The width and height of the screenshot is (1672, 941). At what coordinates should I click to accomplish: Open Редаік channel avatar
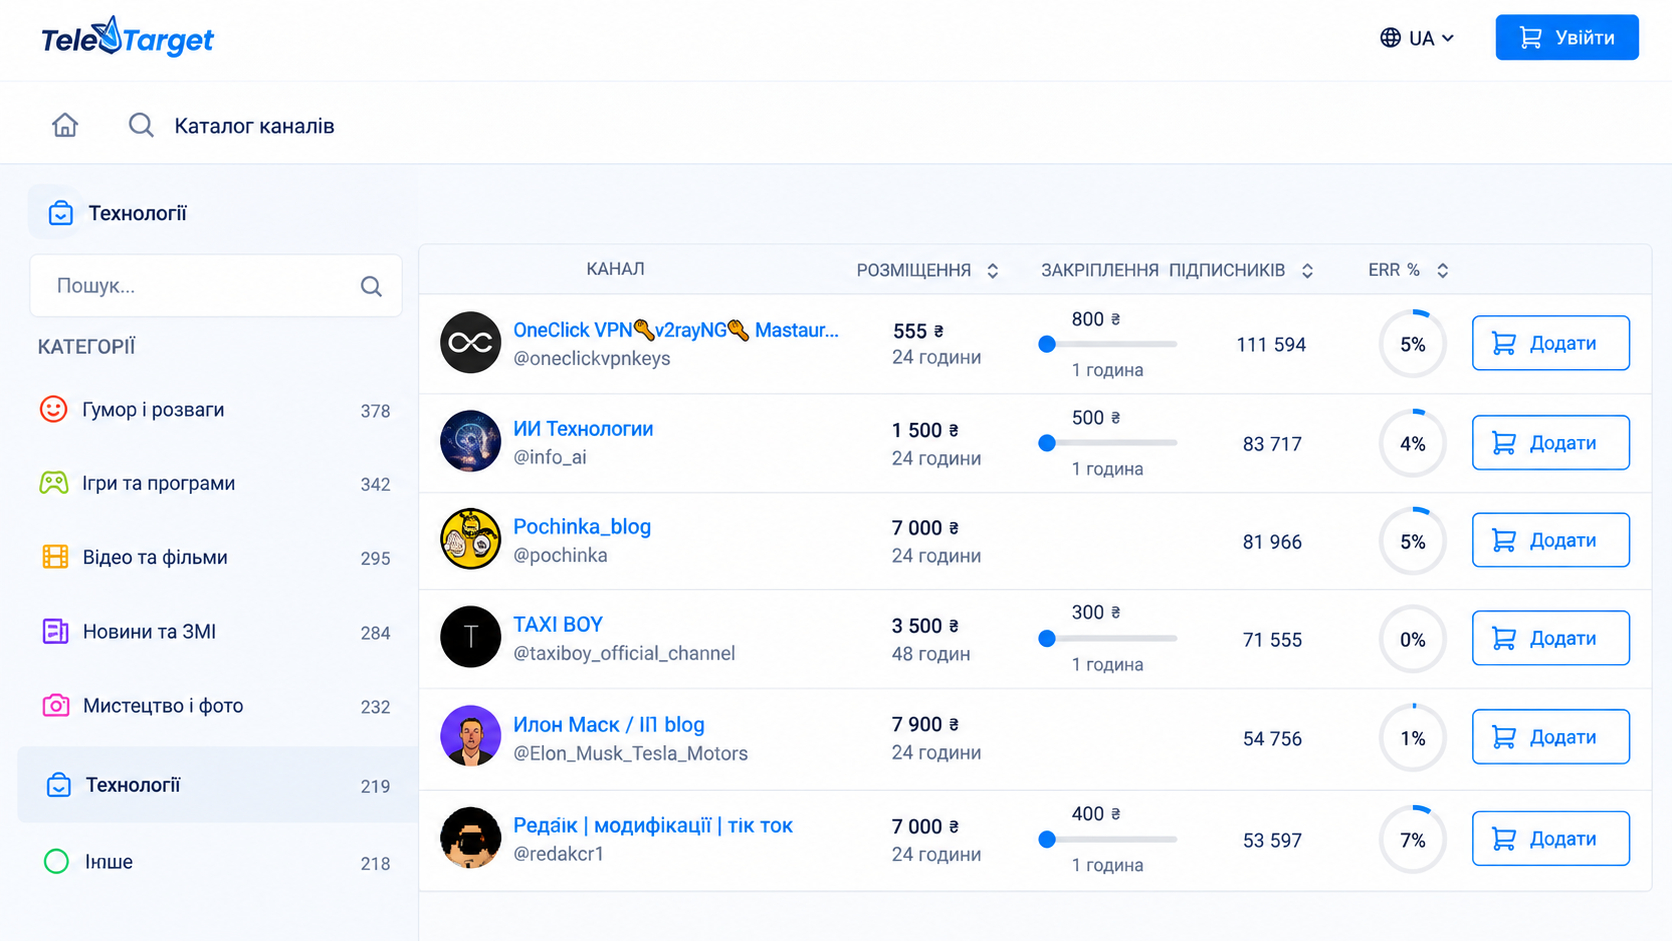point(470,838)
